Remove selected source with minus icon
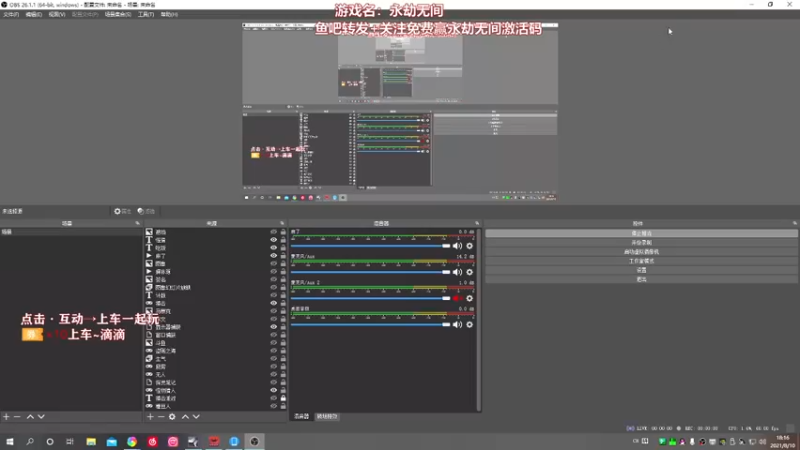Screen dimensions: 800x450 pos(161,417)
